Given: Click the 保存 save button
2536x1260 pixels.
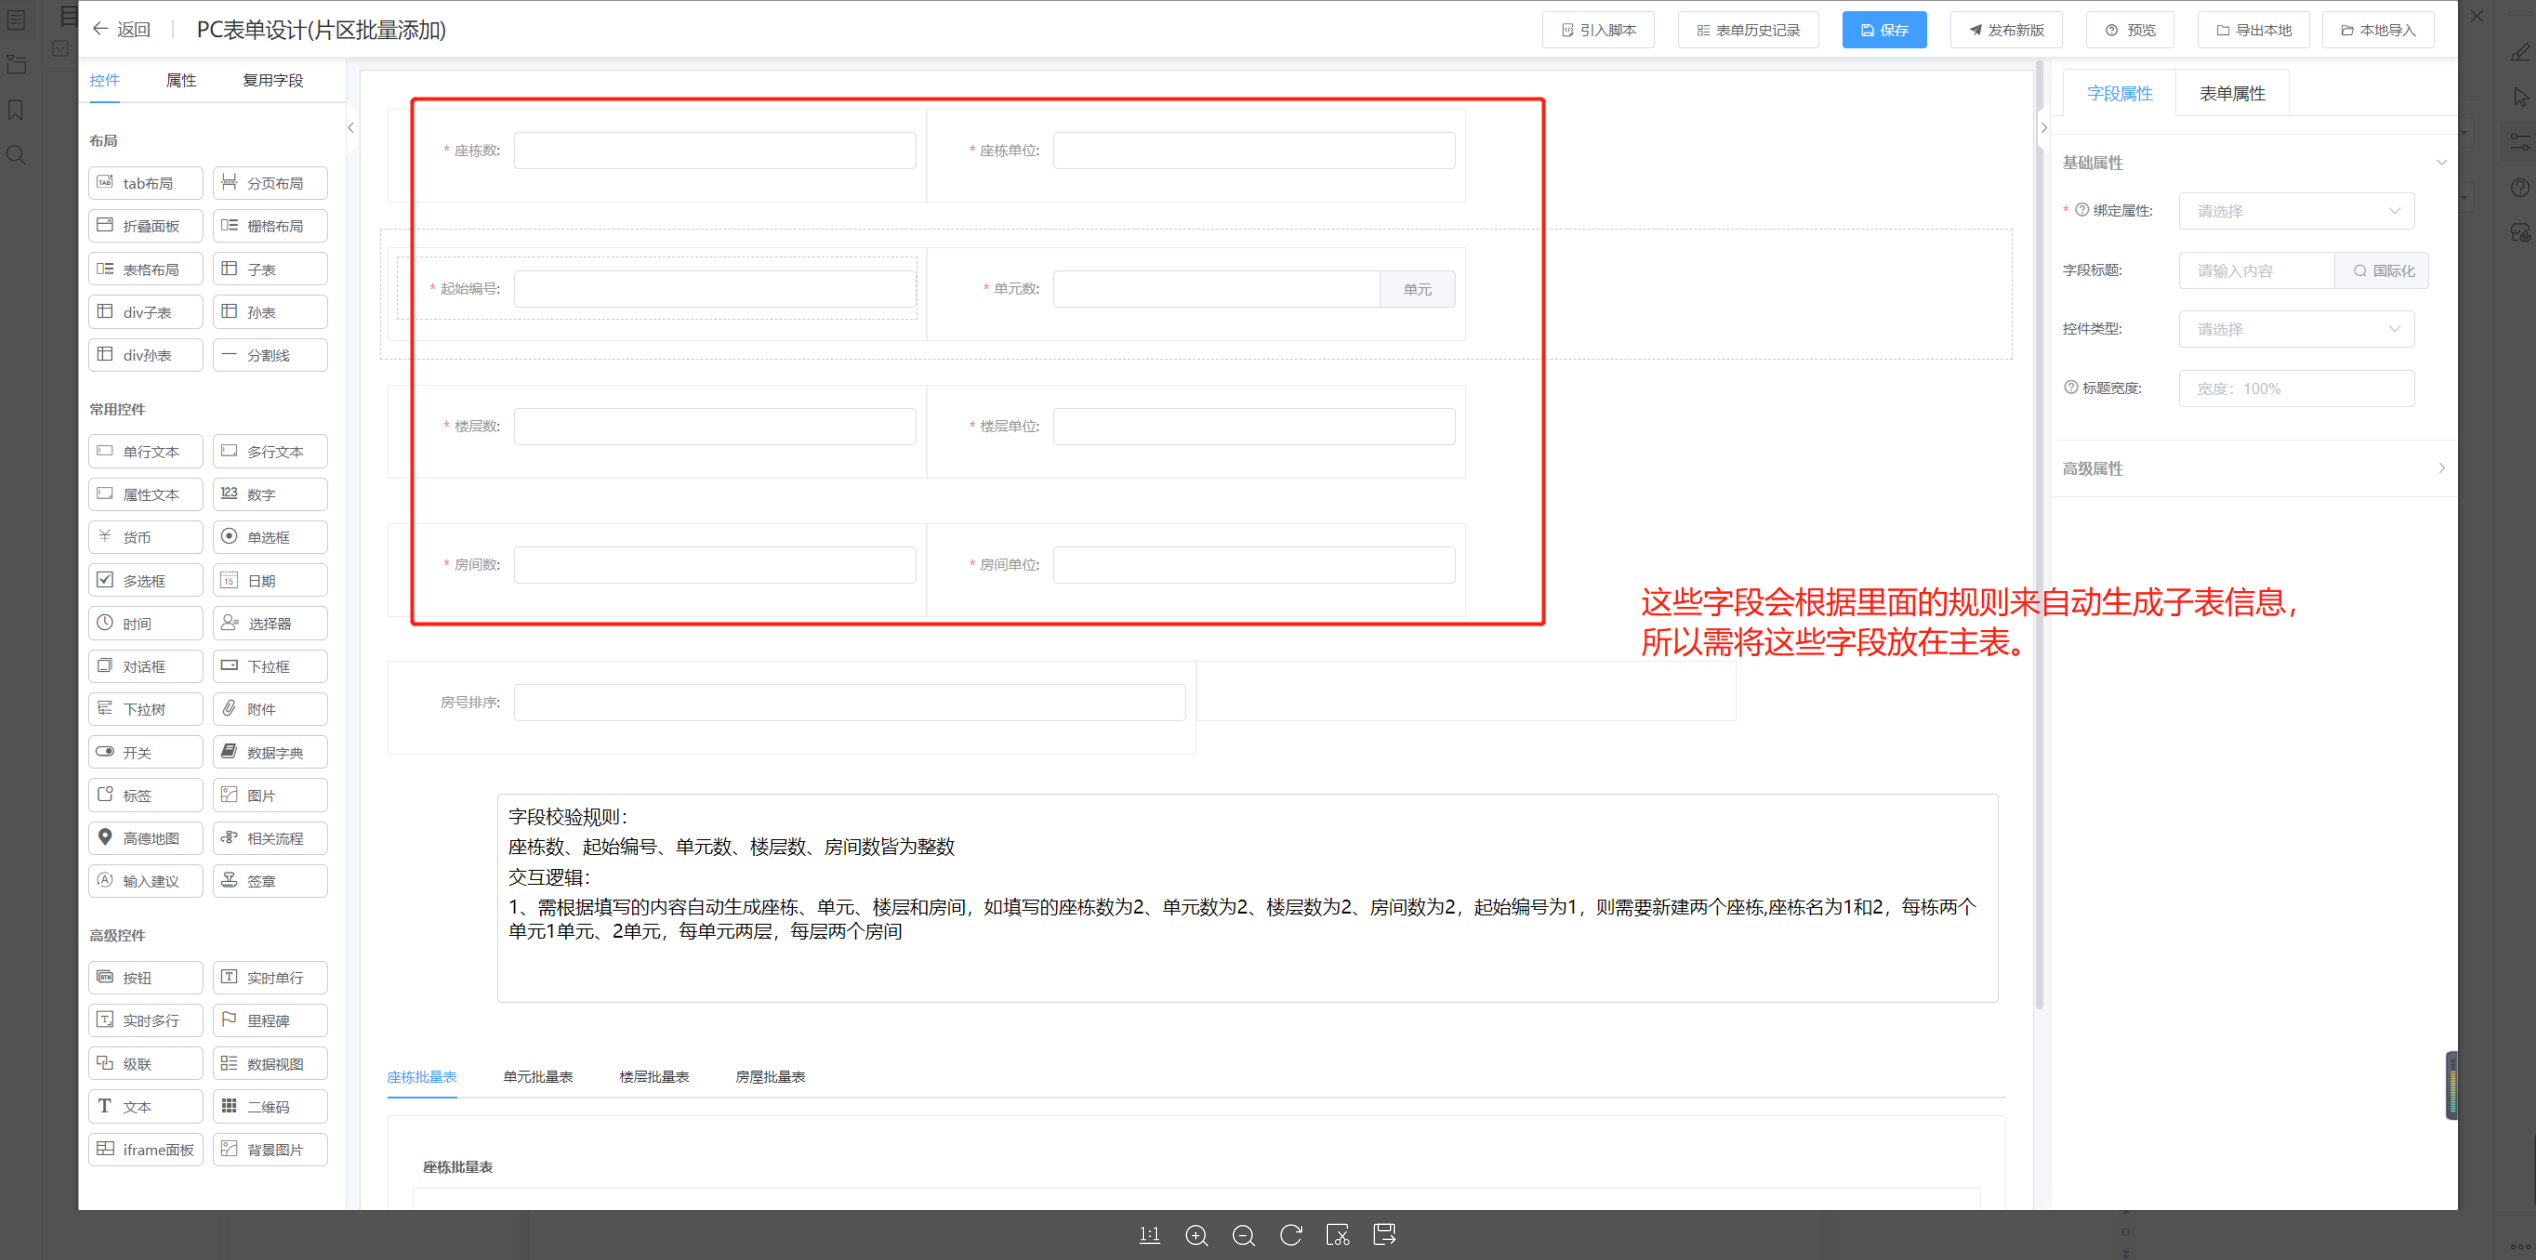Looking at the screenshot, I should pos(1884,30).
